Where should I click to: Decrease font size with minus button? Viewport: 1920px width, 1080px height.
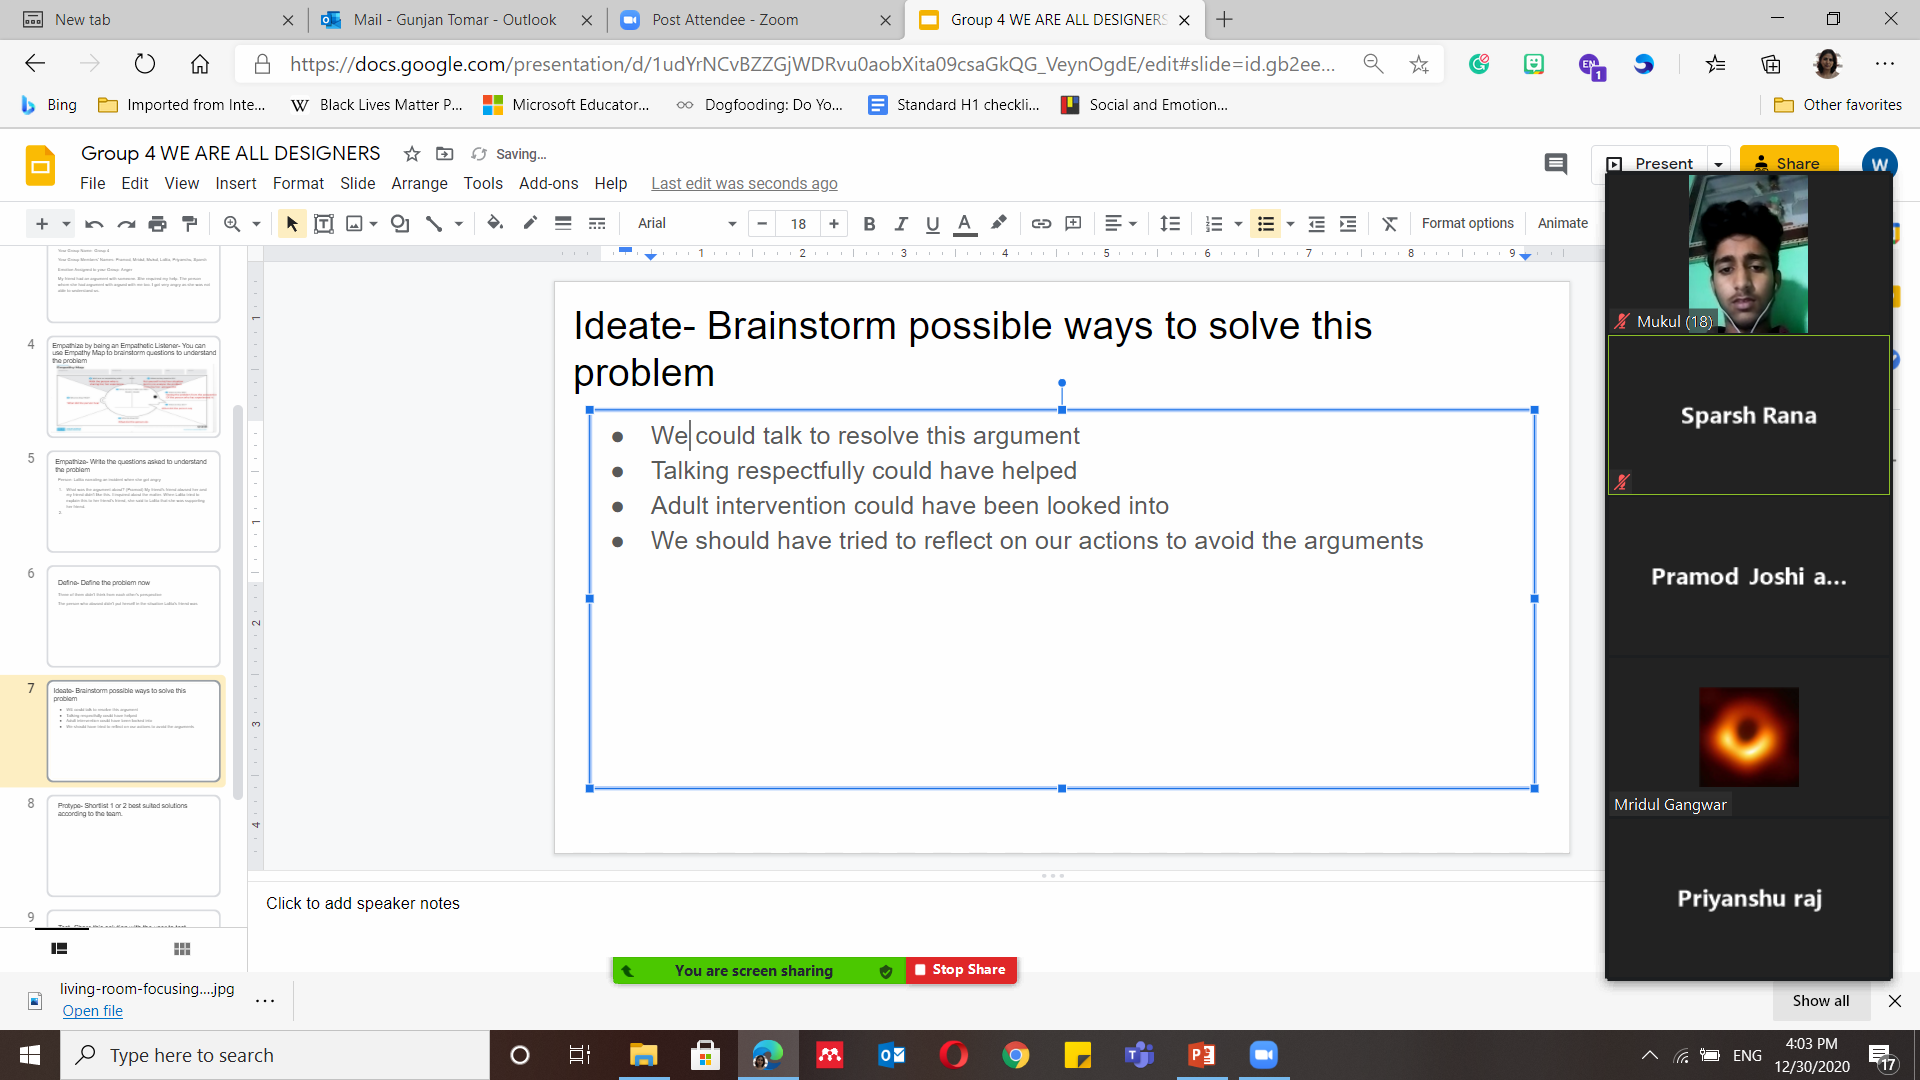coord(762,224)
